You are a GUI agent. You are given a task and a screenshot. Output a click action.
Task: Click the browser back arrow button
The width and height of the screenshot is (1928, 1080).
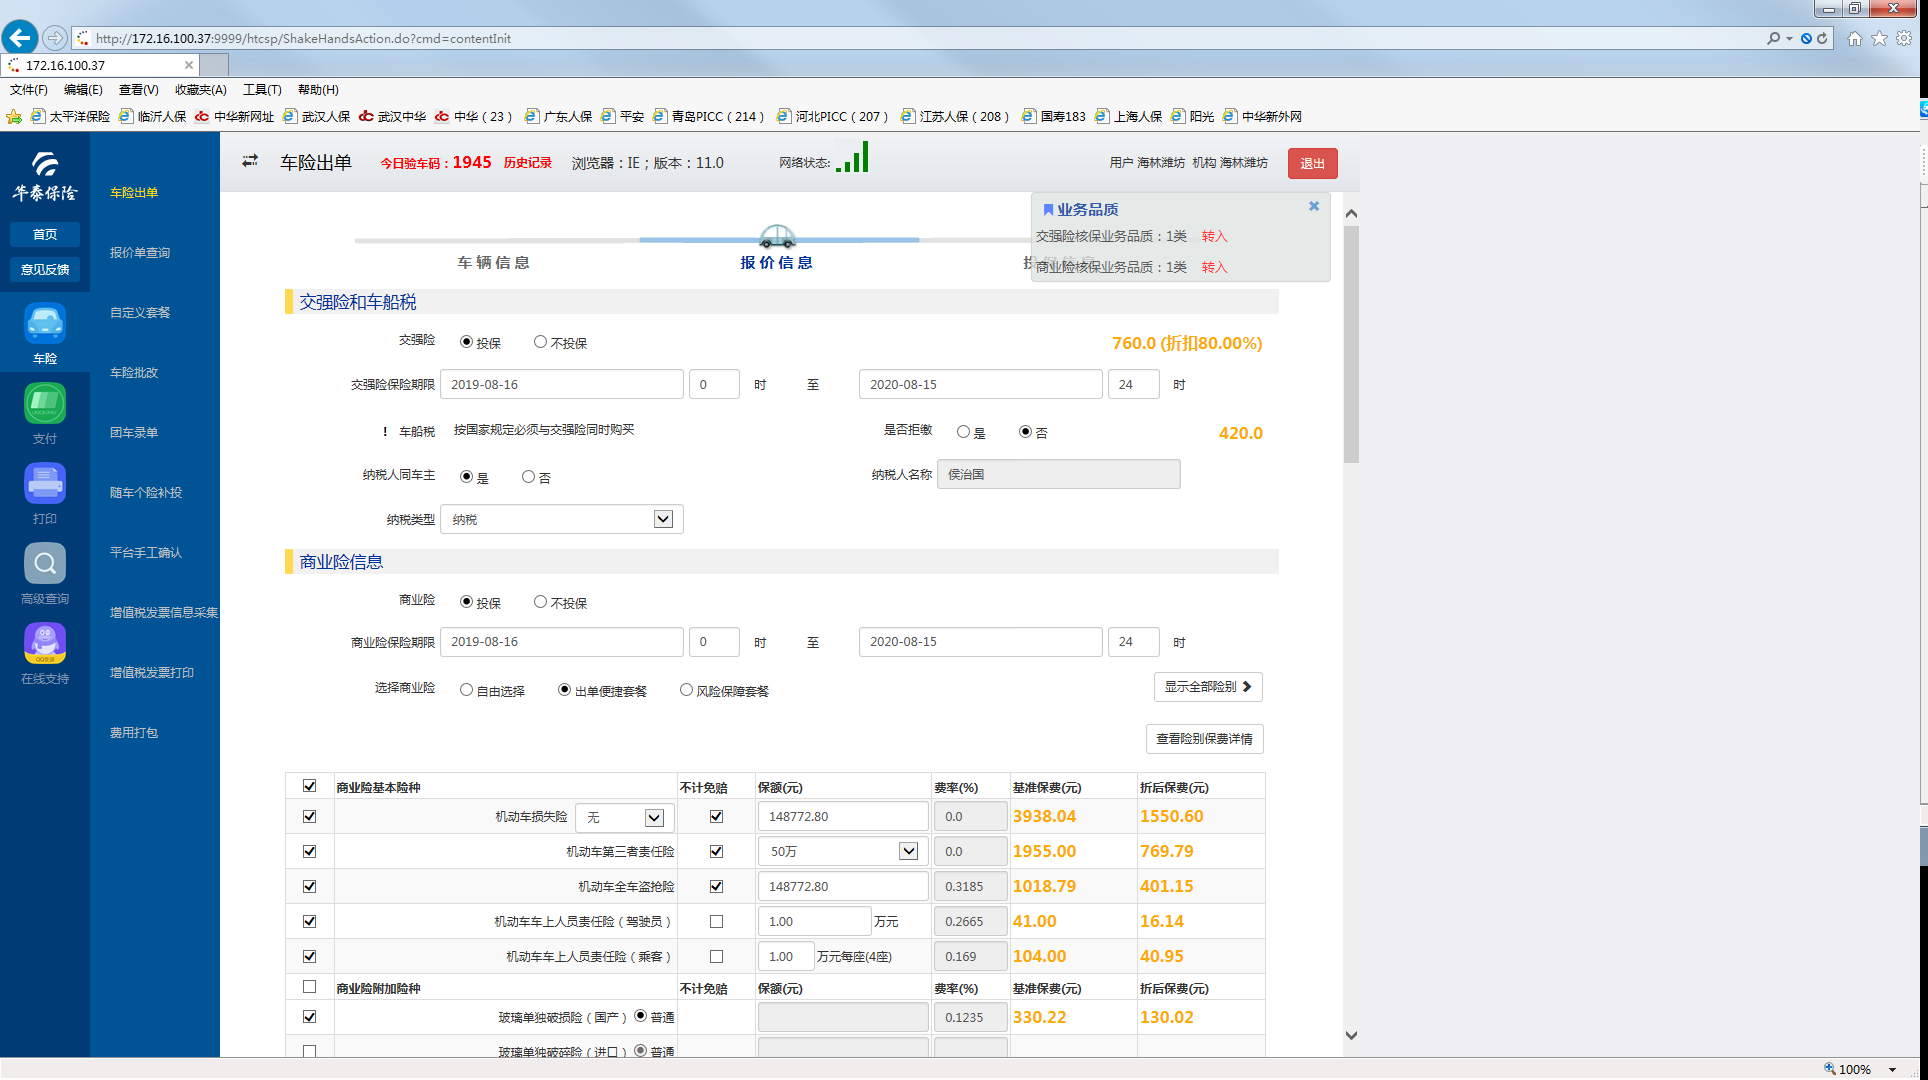(20, 38)
